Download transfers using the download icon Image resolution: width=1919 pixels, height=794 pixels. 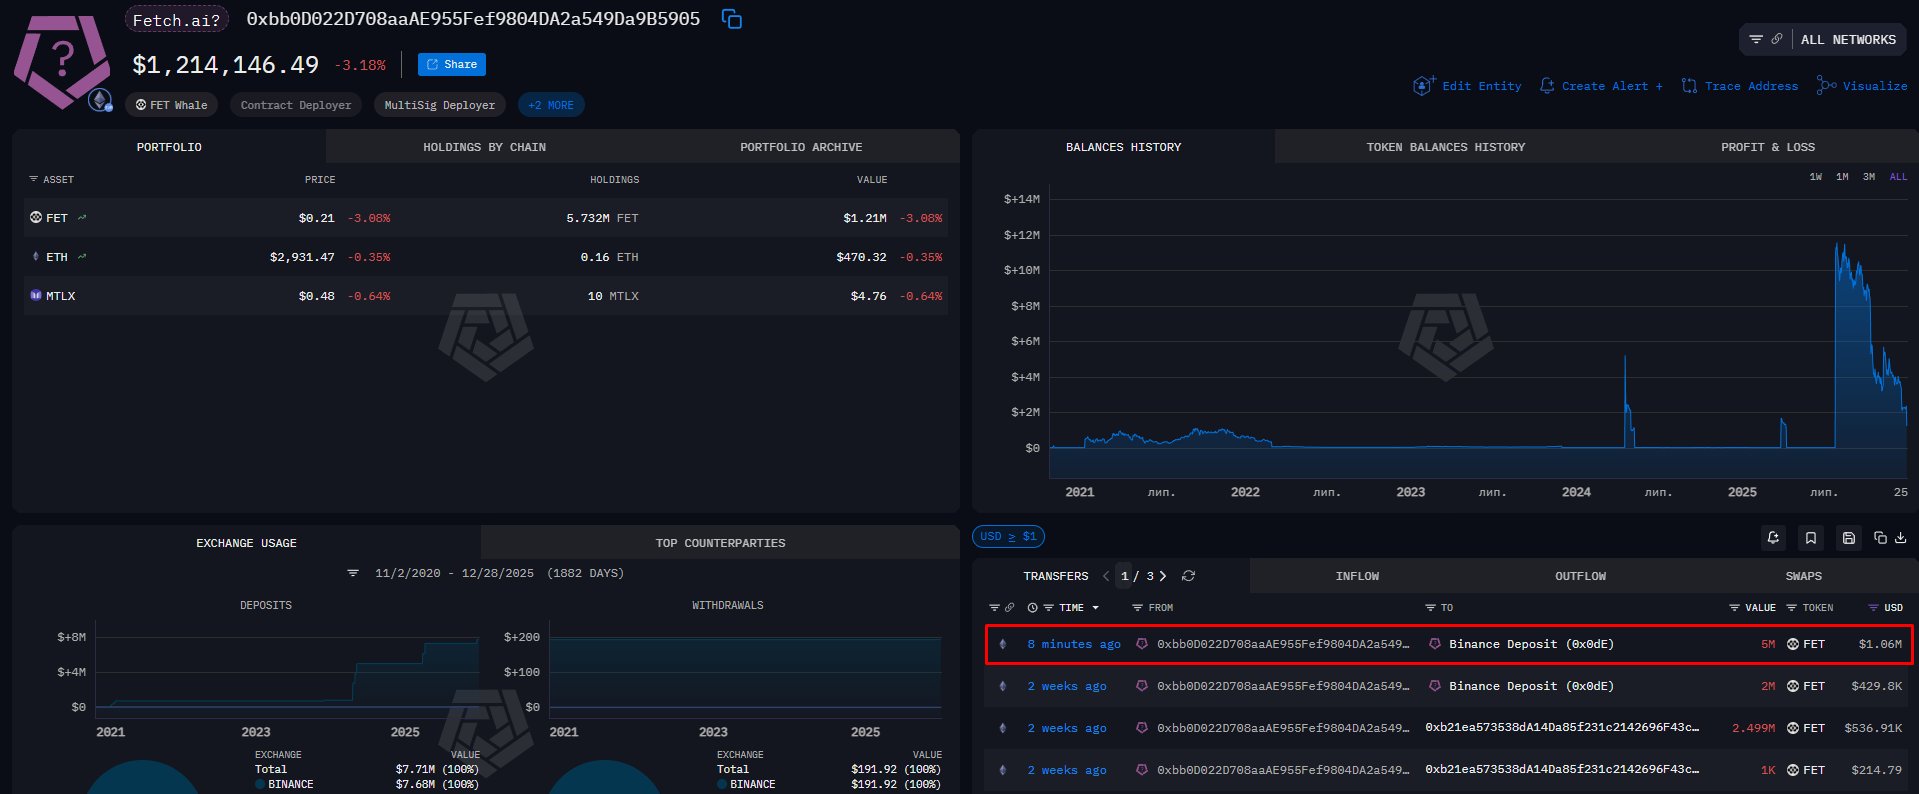tap(1900, 538)
